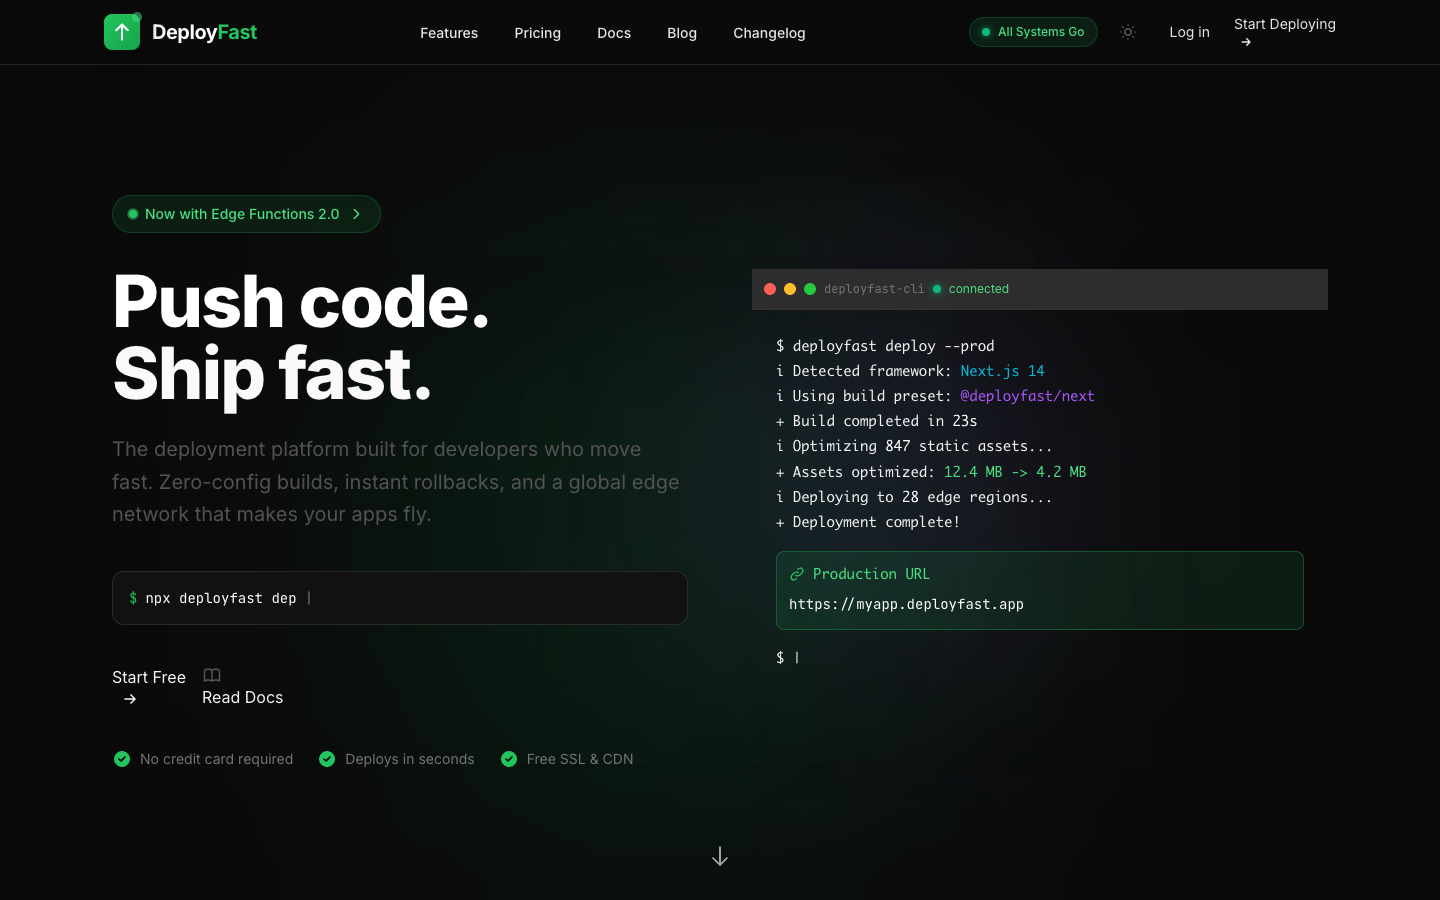Open docs via the book icon
This screenshot has height=900, width=1440.
211,675
